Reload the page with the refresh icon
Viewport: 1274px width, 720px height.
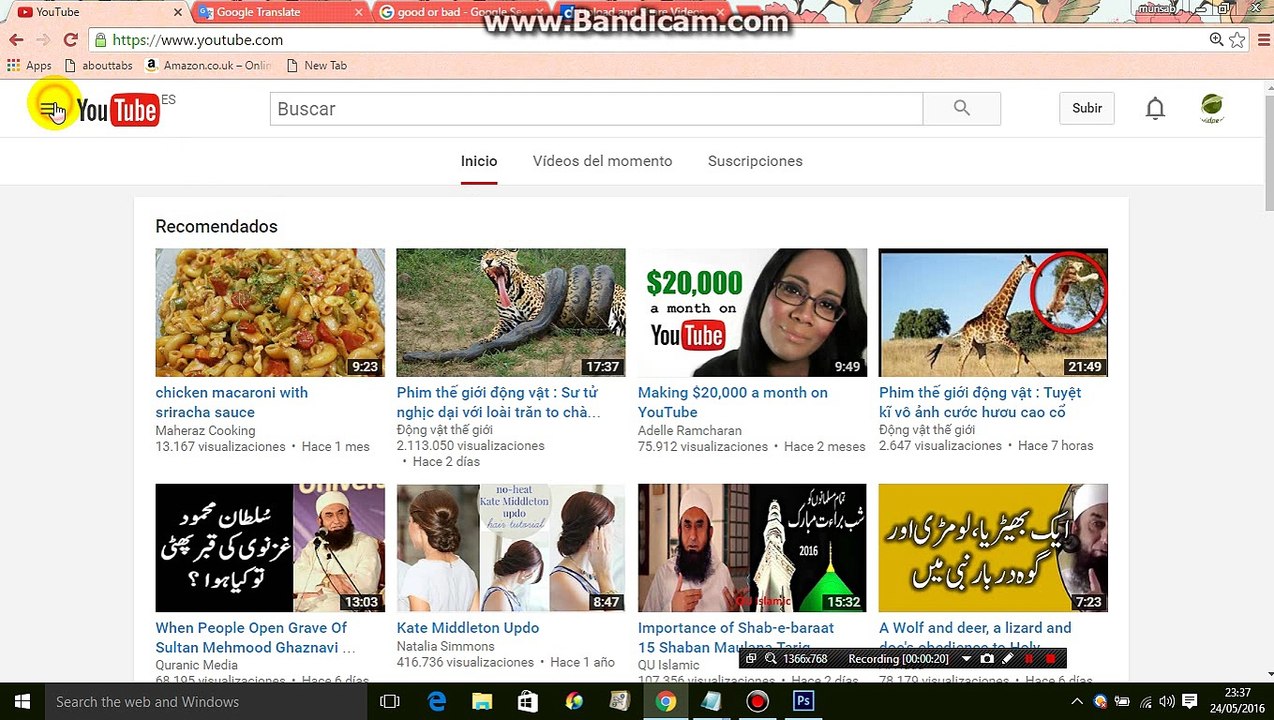pos(70,40)
